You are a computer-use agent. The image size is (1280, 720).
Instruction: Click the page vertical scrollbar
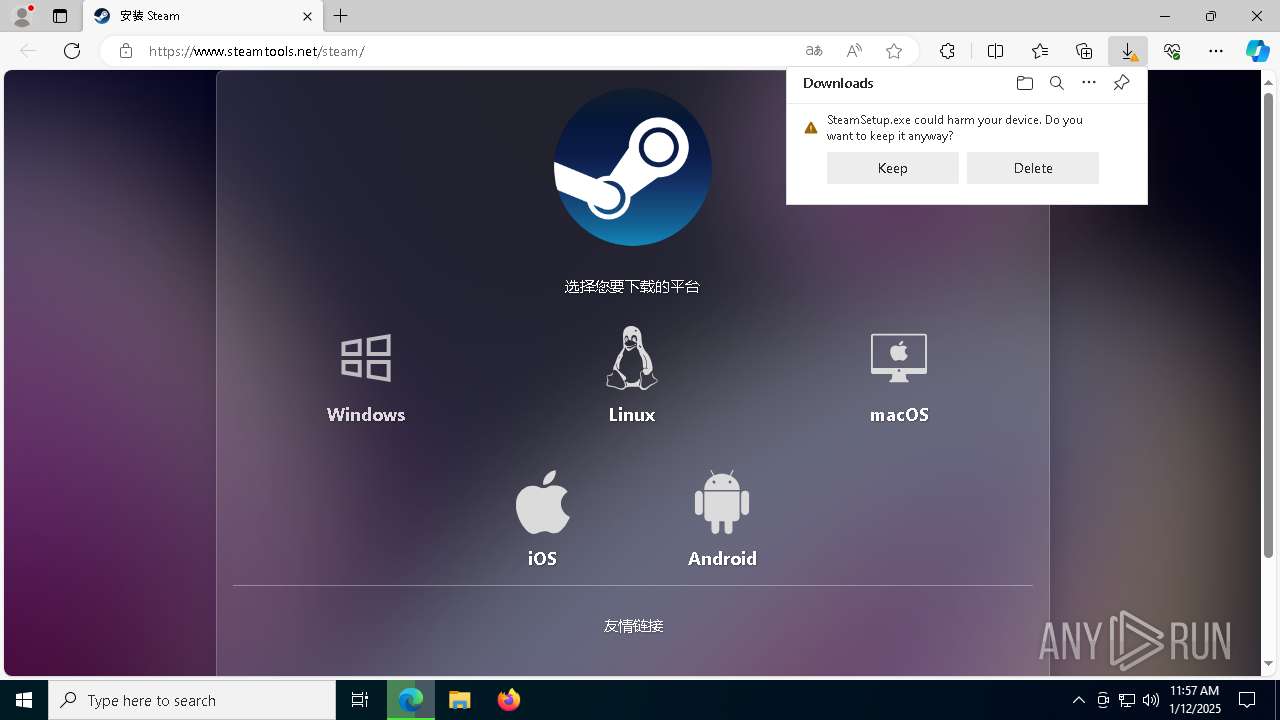pyautogui.click(x=1268, y=323)
